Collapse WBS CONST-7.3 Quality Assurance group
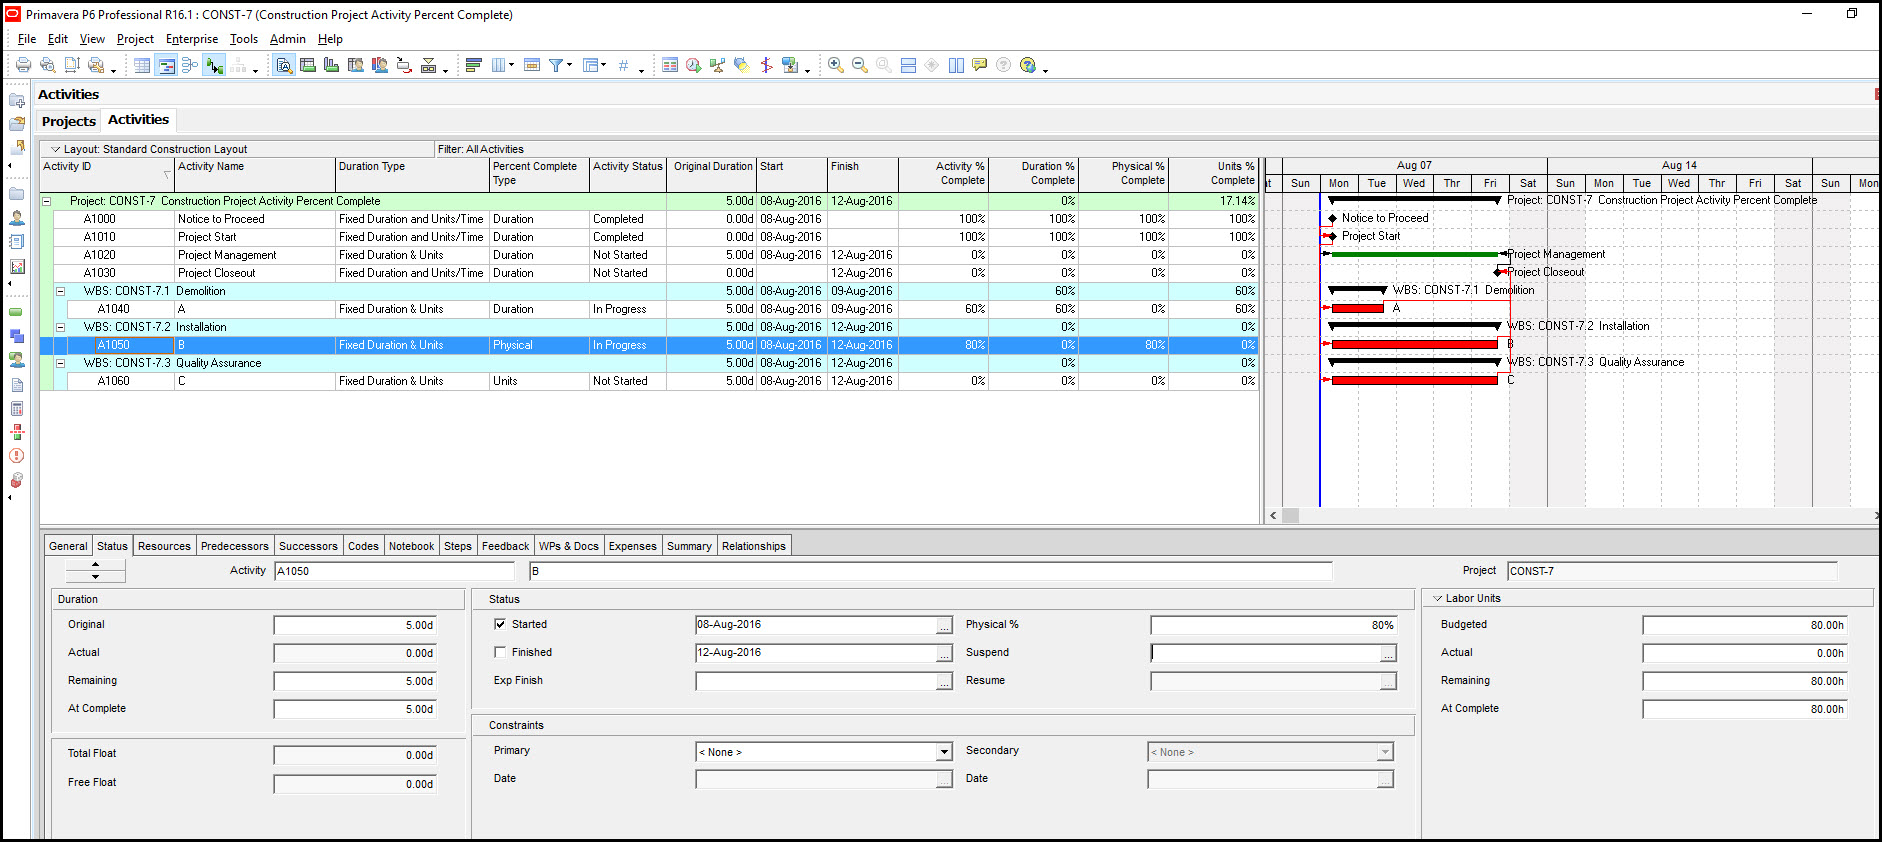 click(x=60, y=363)
